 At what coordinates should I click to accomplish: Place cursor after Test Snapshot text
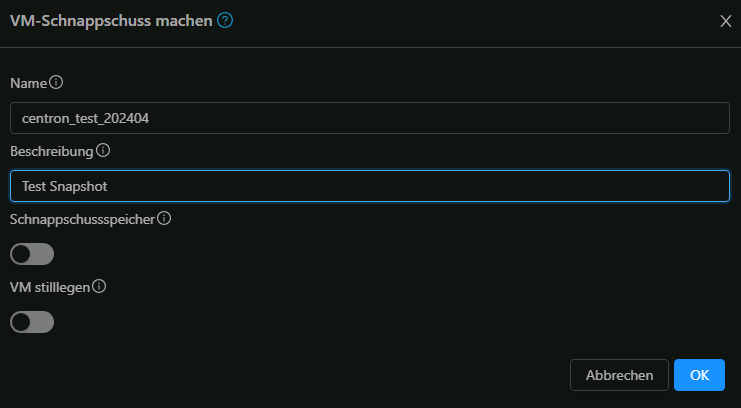pos(120,186)
